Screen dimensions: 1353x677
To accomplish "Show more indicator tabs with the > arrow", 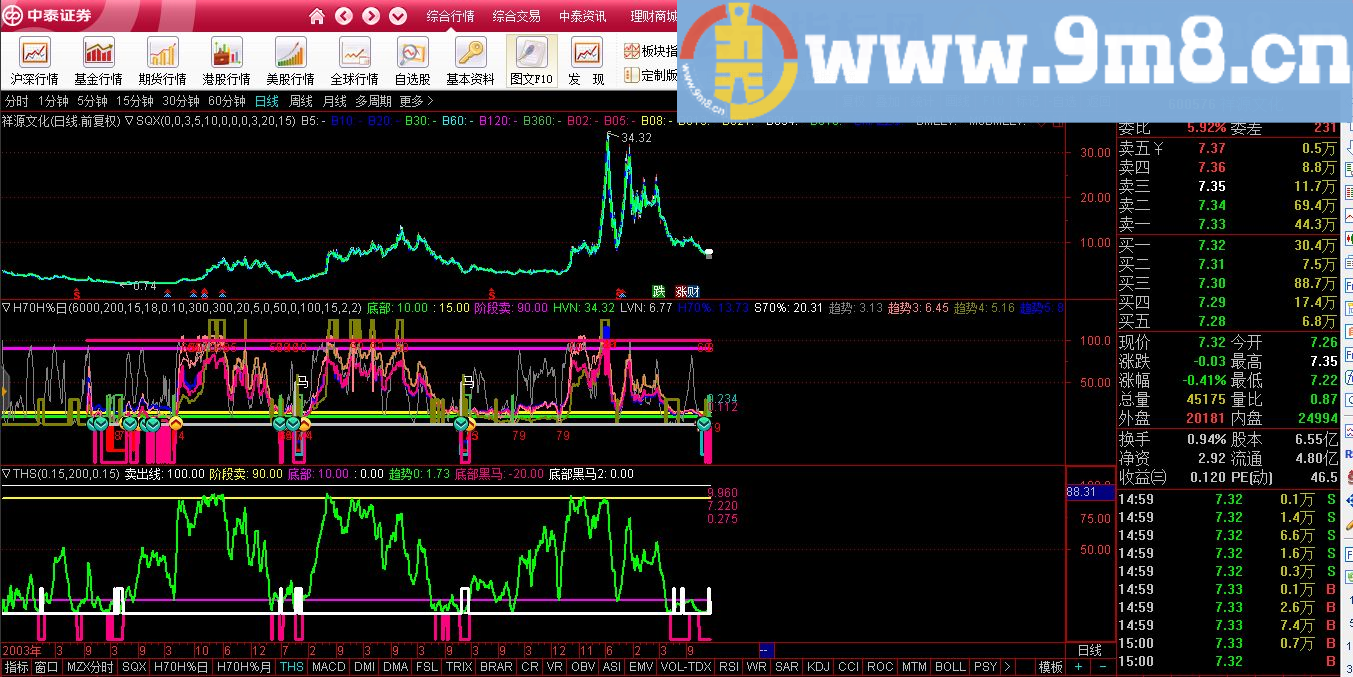I will tap(1007, 667).
